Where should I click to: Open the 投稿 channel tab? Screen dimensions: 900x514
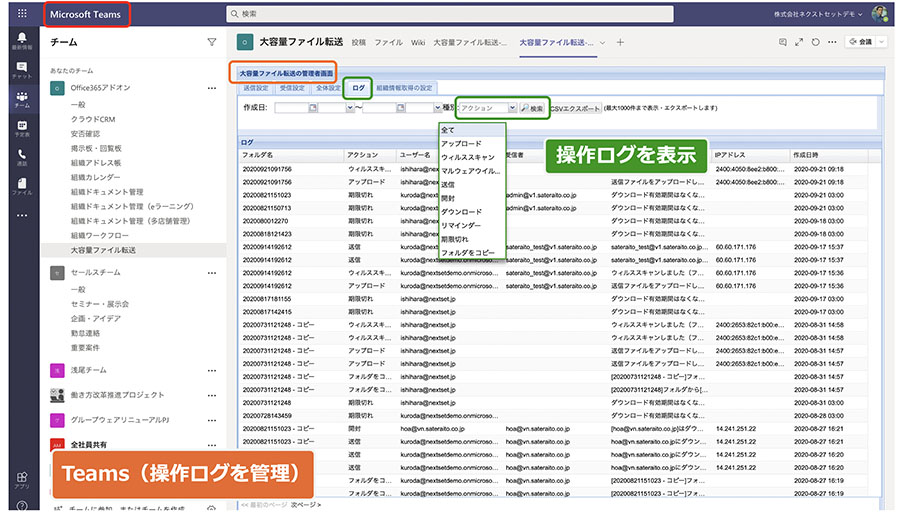359,42
